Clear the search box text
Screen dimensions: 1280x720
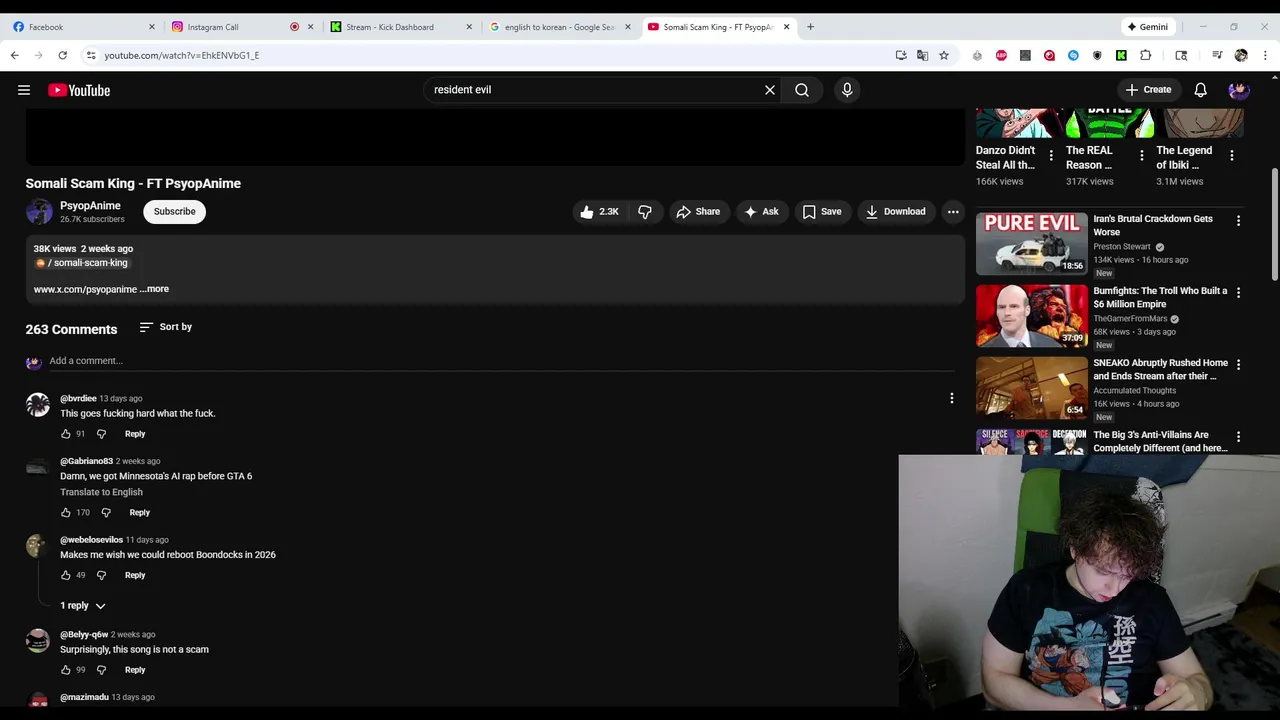tap(770, 90)
